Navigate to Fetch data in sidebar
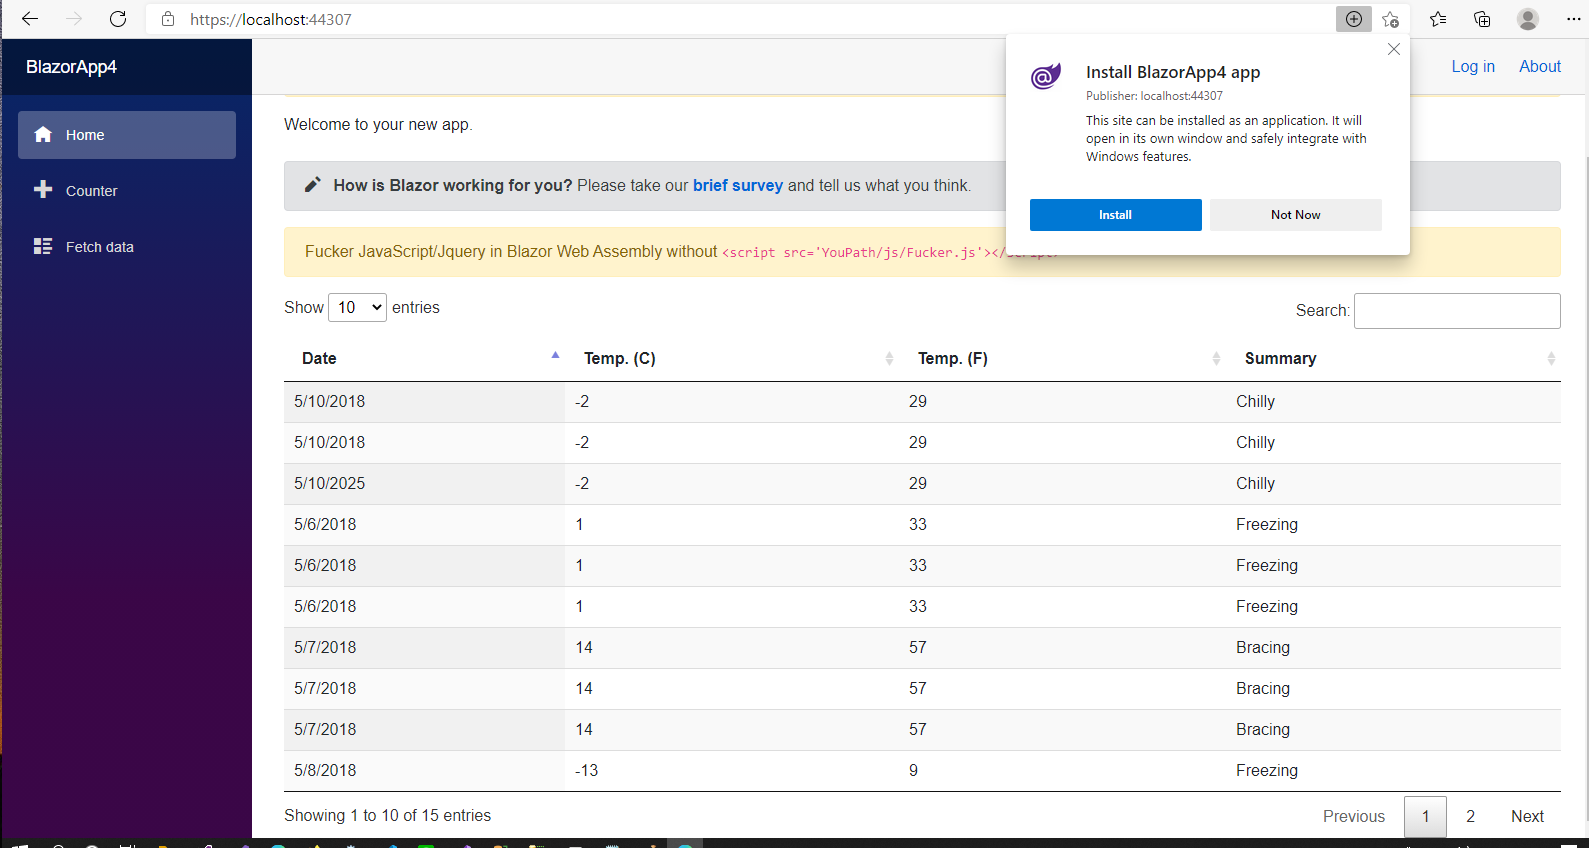Screen dimensions: 1589x848 [99, 247]
